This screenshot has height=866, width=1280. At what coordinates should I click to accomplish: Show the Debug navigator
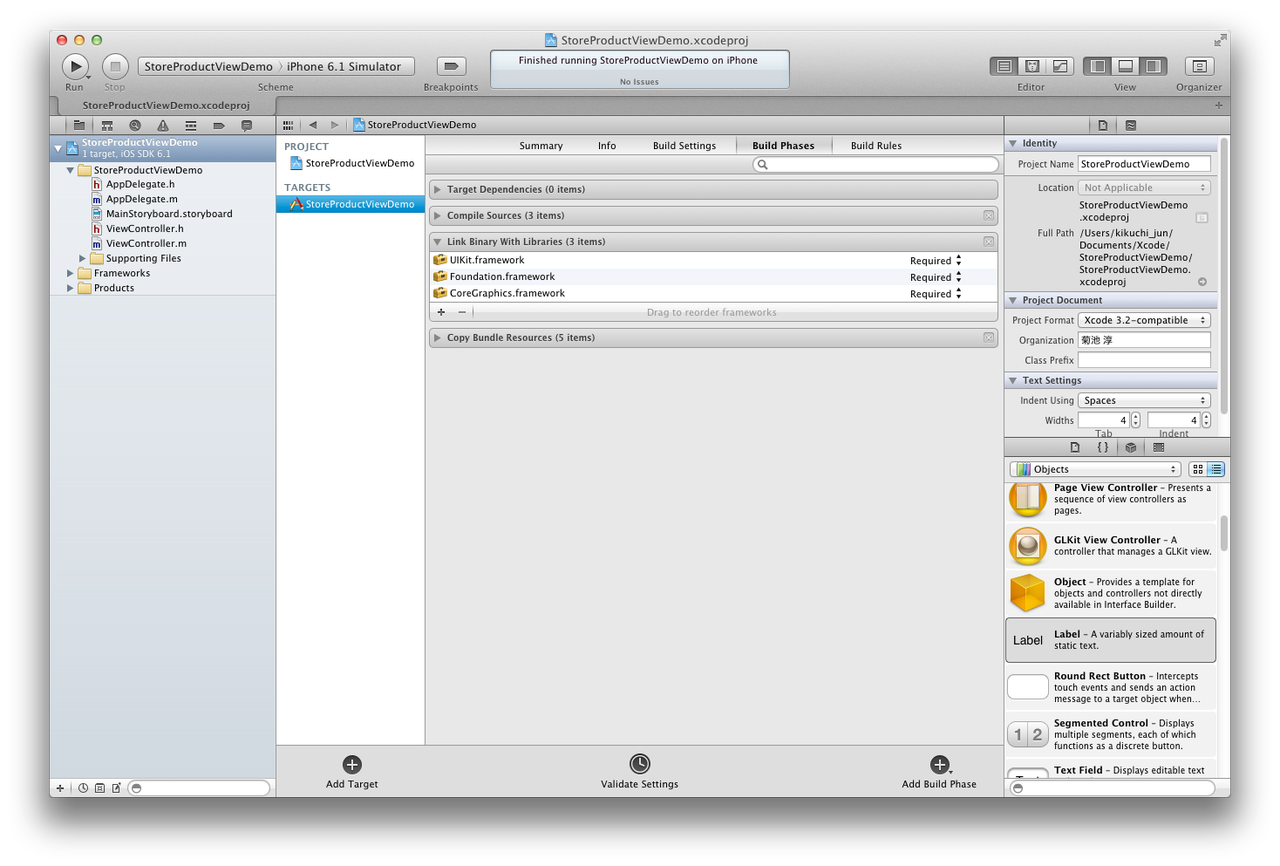(190, 125)
